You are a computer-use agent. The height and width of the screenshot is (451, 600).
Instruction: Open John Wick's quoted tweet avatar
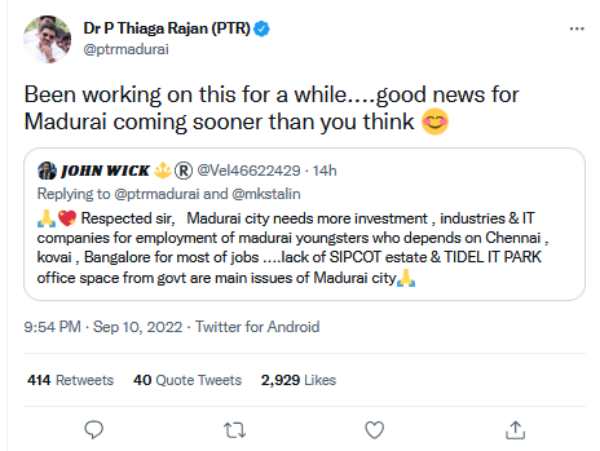point(45,169)
